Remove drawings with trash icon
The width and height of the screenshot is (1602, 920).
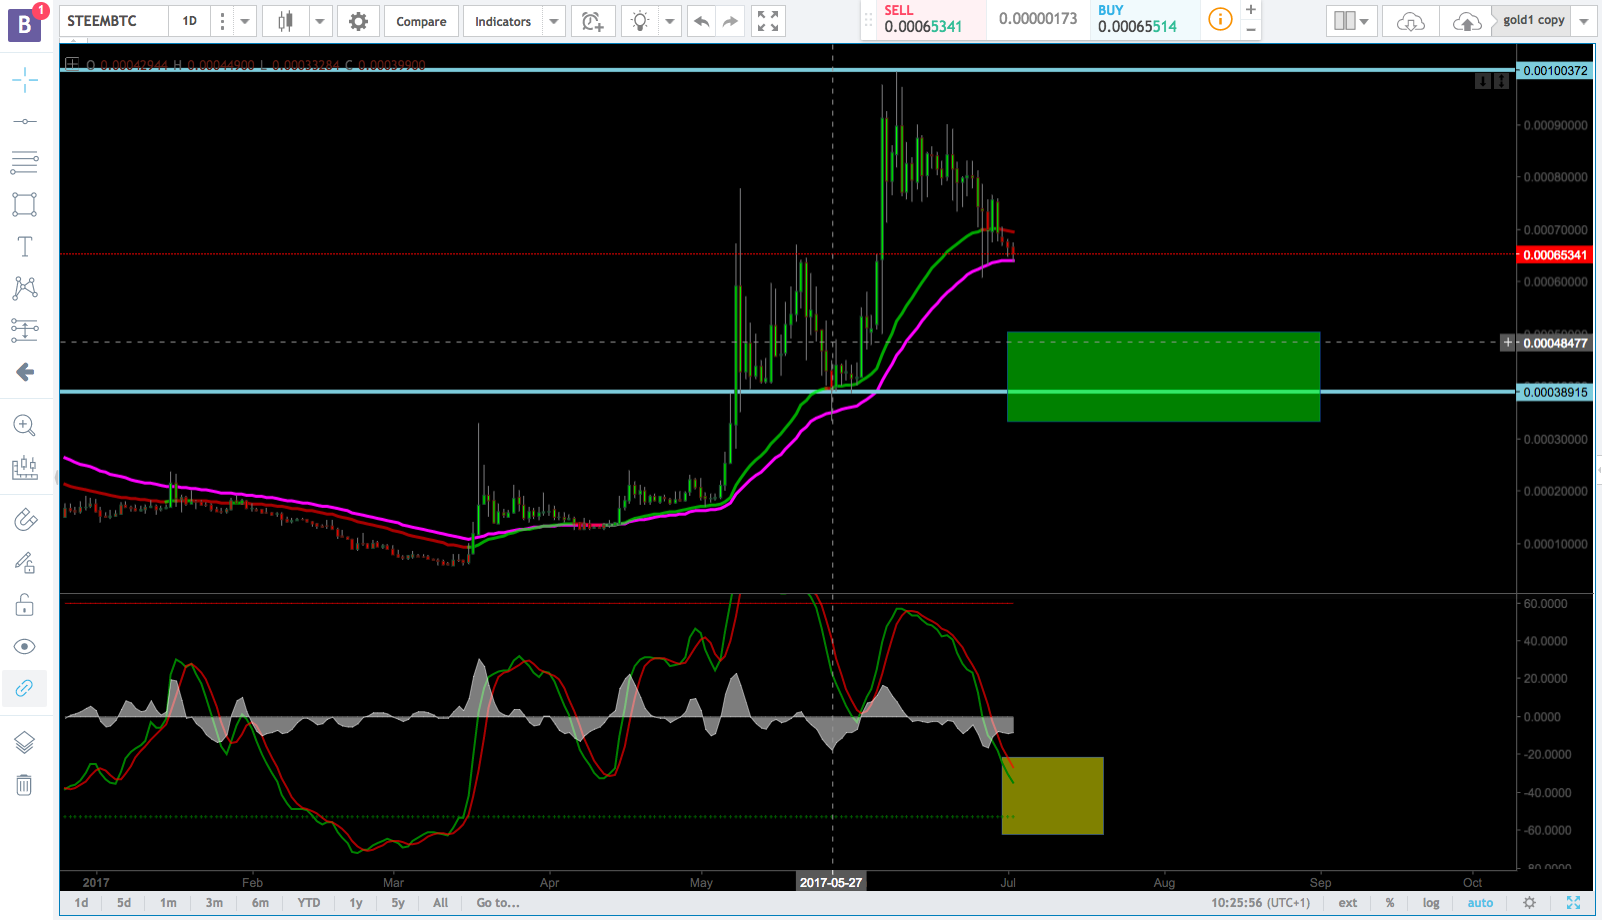click(x=25, y=785)
